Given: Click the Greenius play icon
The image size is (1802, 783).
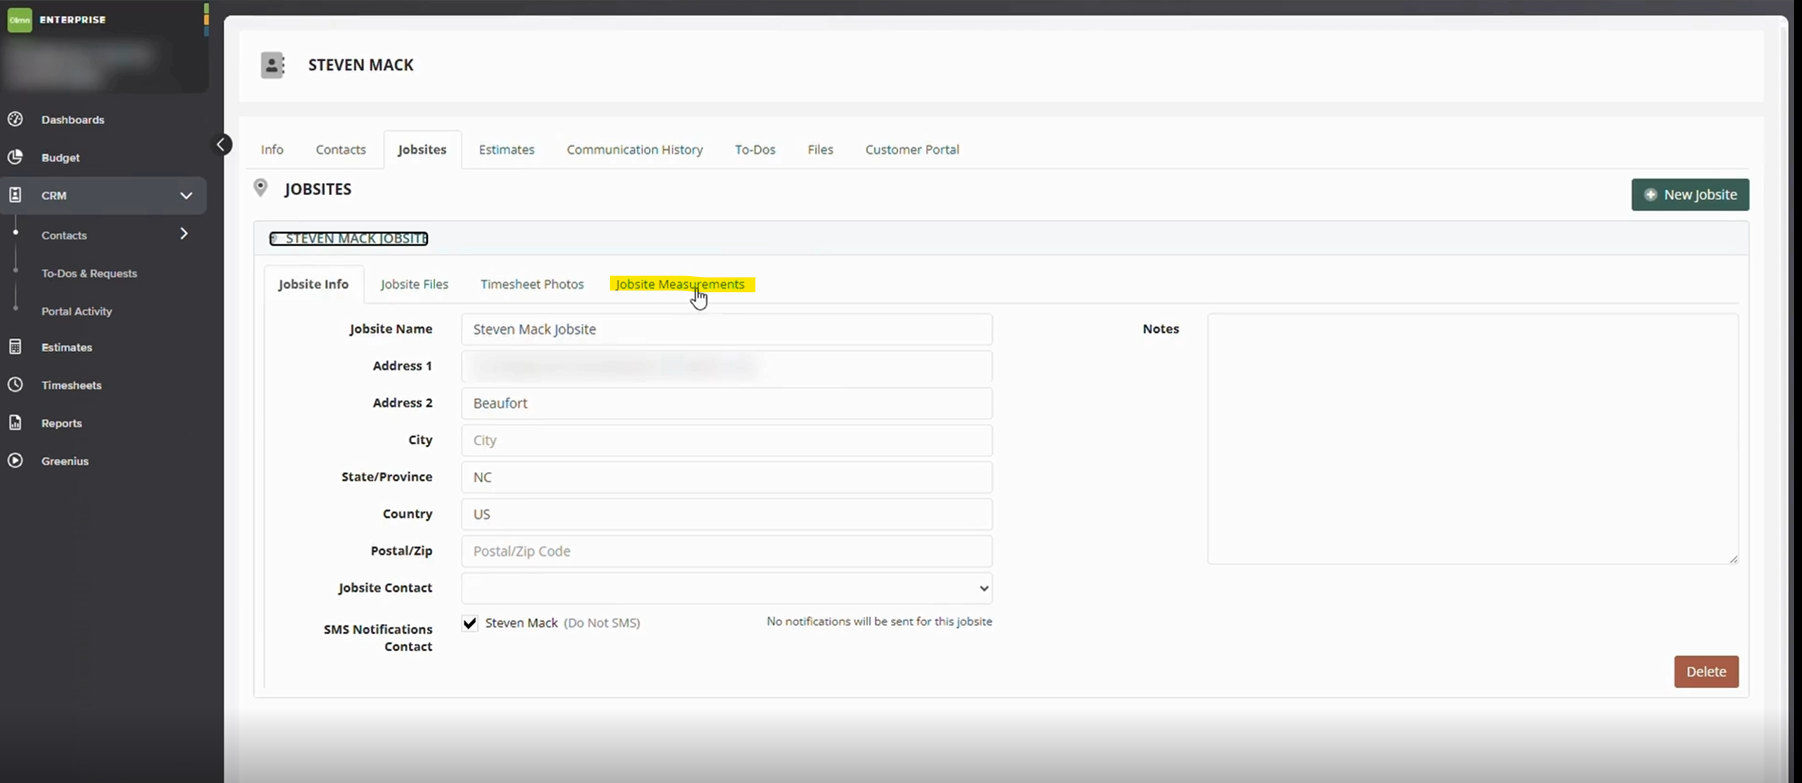Looking at the screenshot, I should click(15, 461).
